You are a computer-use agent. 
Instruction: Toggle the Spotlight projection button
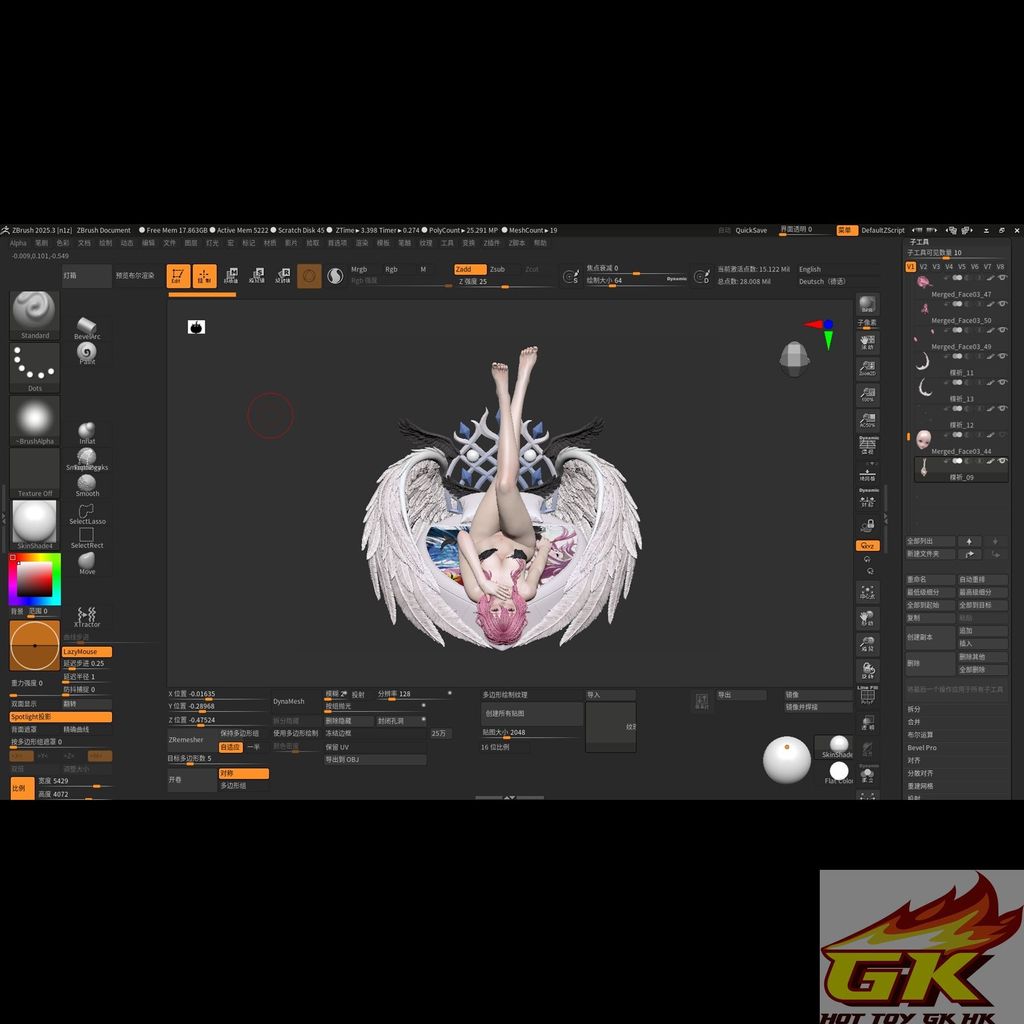(61, 717)
